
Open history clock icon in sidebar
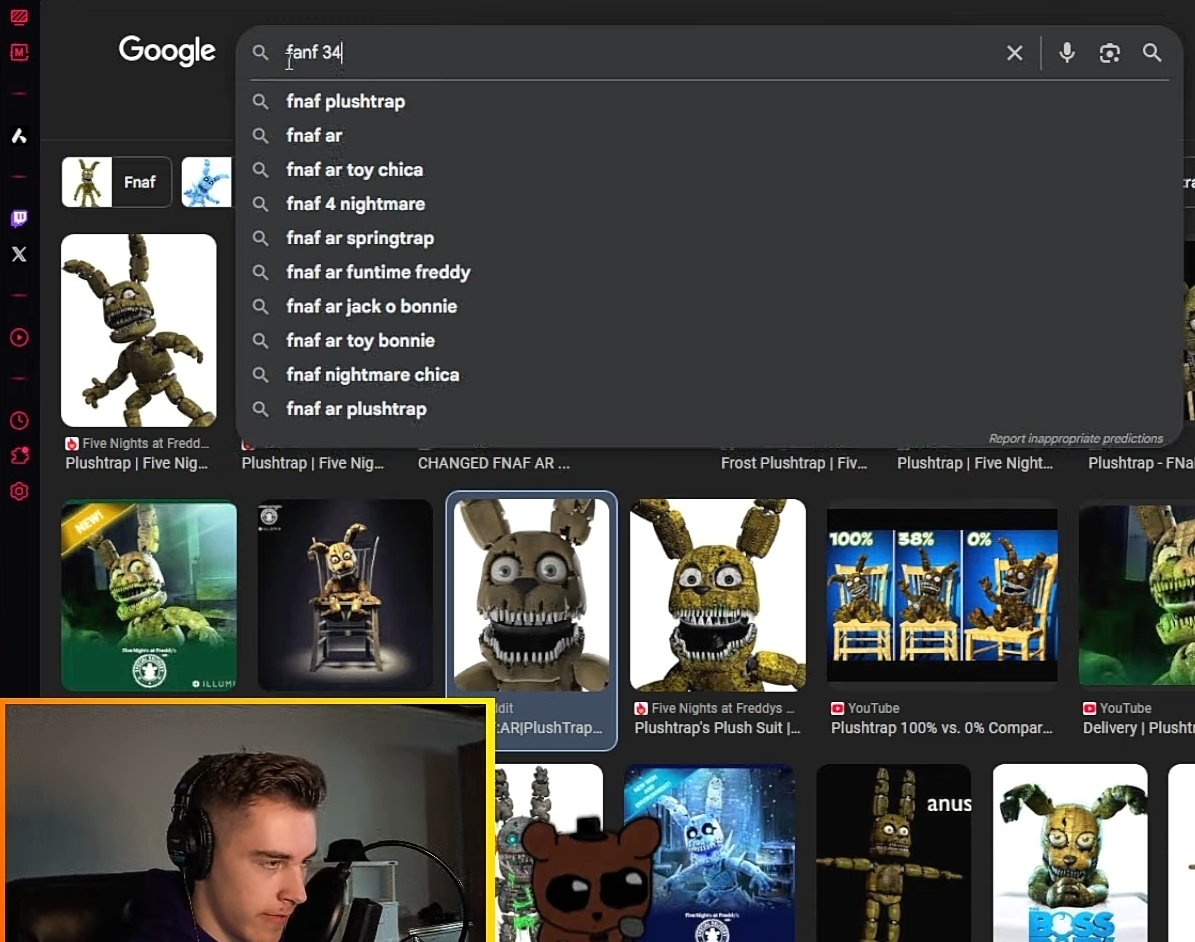19,420
